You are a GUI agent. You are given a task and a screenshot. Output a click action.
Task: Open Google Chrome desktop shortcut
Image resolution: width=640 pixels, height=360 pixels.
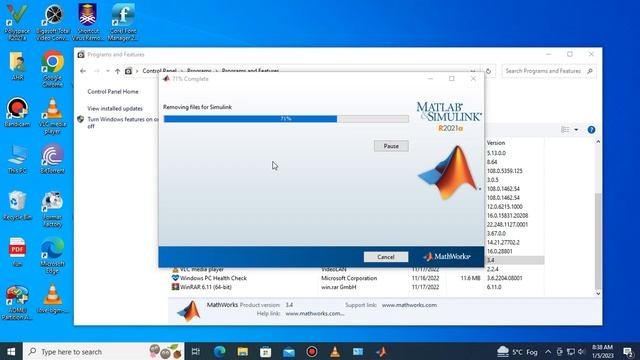click(x=53, y=69)
